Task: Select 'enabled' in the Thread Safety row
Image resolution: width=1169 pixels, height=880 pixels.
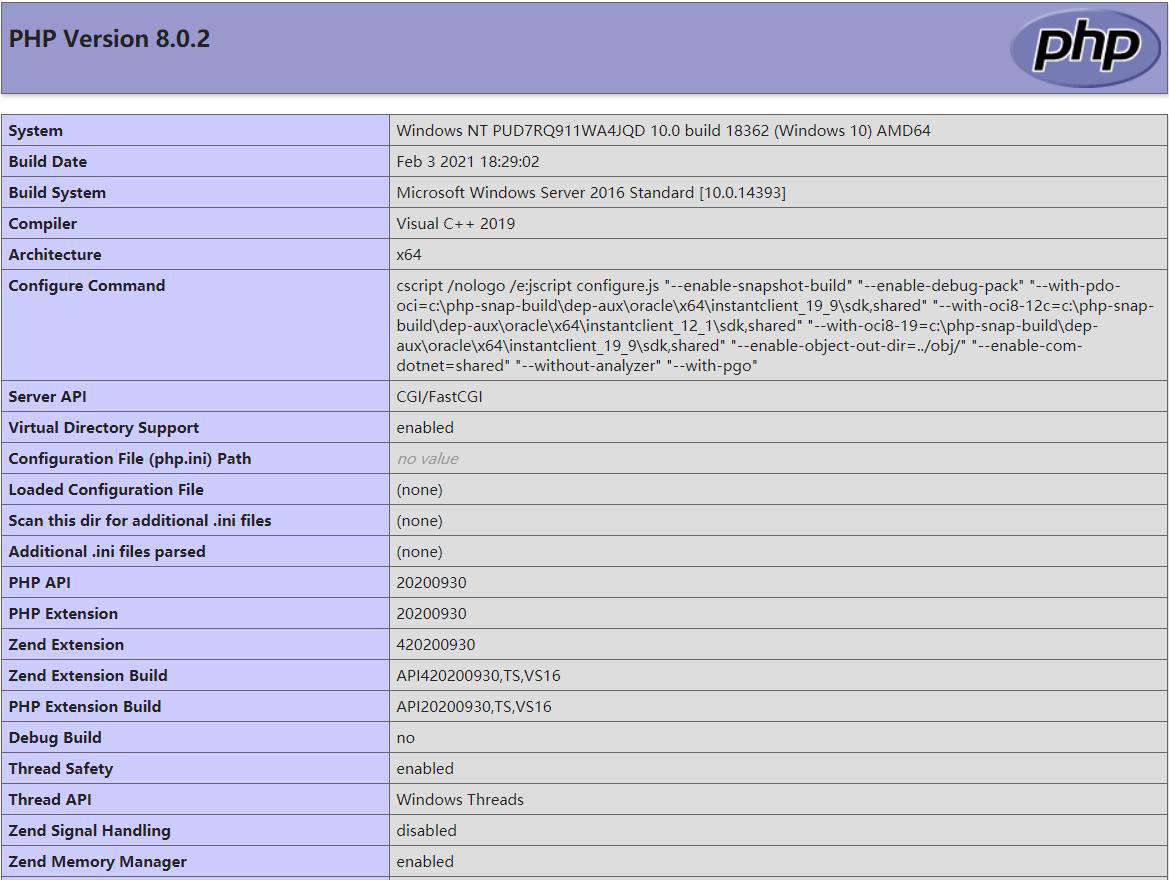Action: (x=425, y=769)
